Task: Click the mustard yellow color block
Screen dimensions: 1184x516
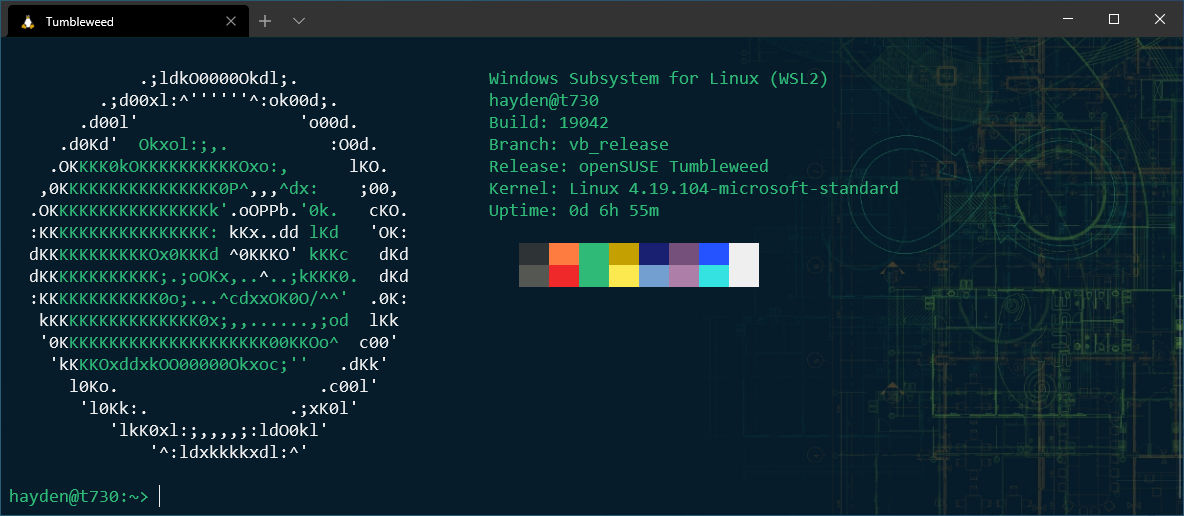Action: pyautogui.click(x=624, y=254)
